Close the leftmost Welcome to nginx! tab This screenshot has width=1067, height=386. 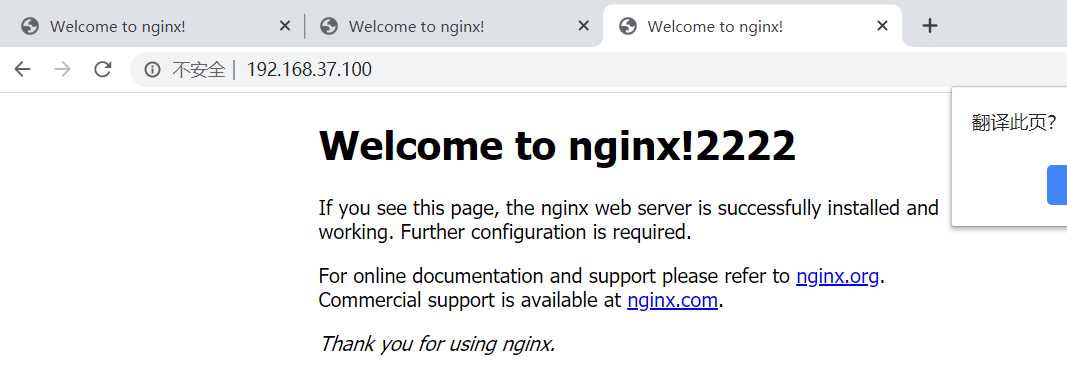285,26
